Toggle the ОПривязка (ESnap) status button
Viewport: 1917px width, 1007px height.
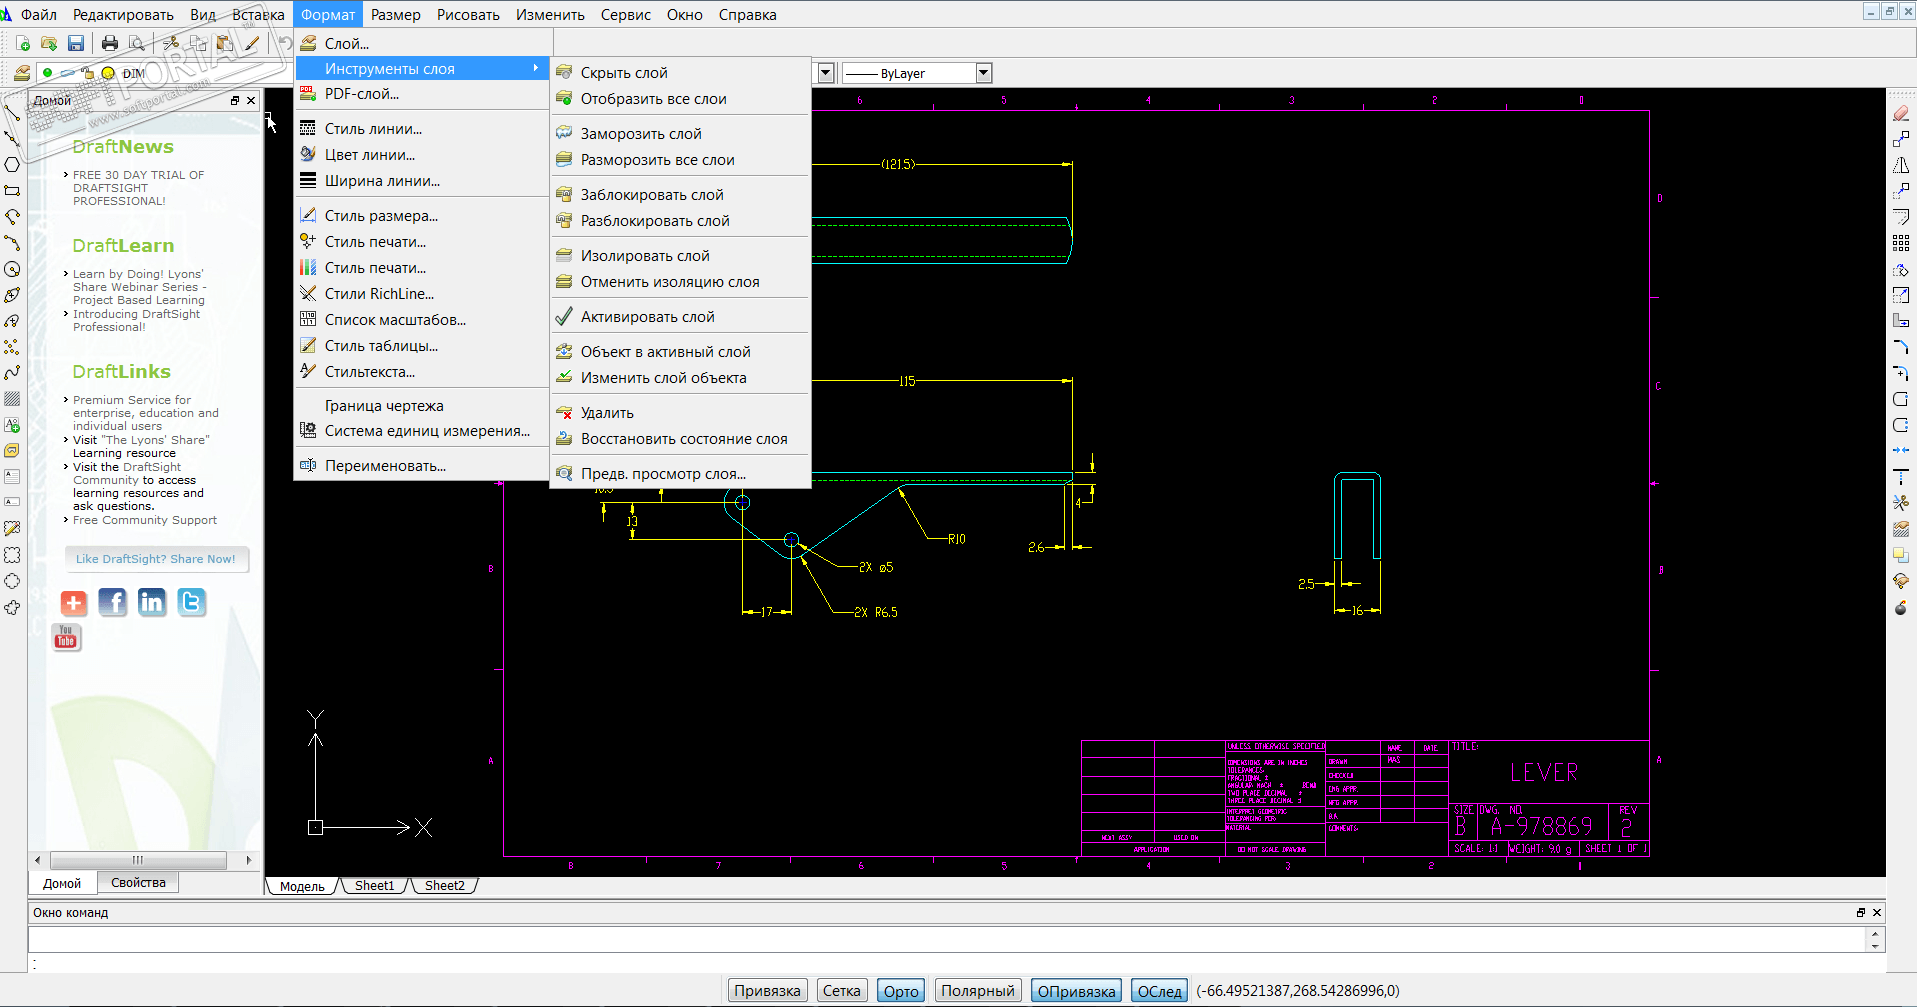tap(1076, 991)
